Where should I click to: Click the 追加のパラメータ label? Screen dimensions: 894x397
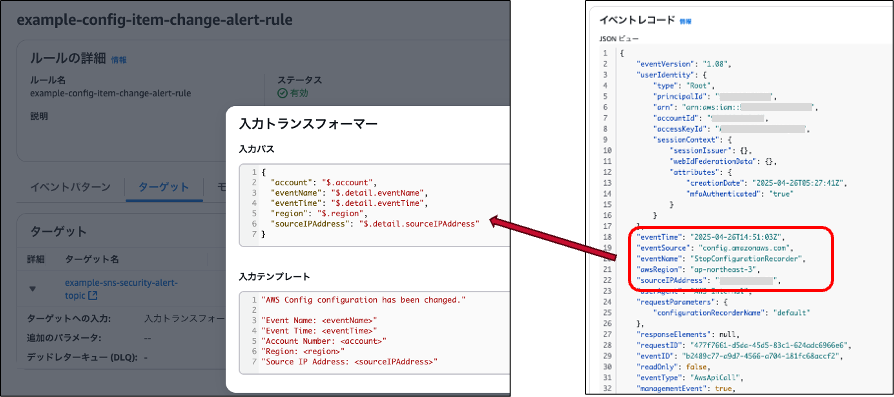coord(64,338)
